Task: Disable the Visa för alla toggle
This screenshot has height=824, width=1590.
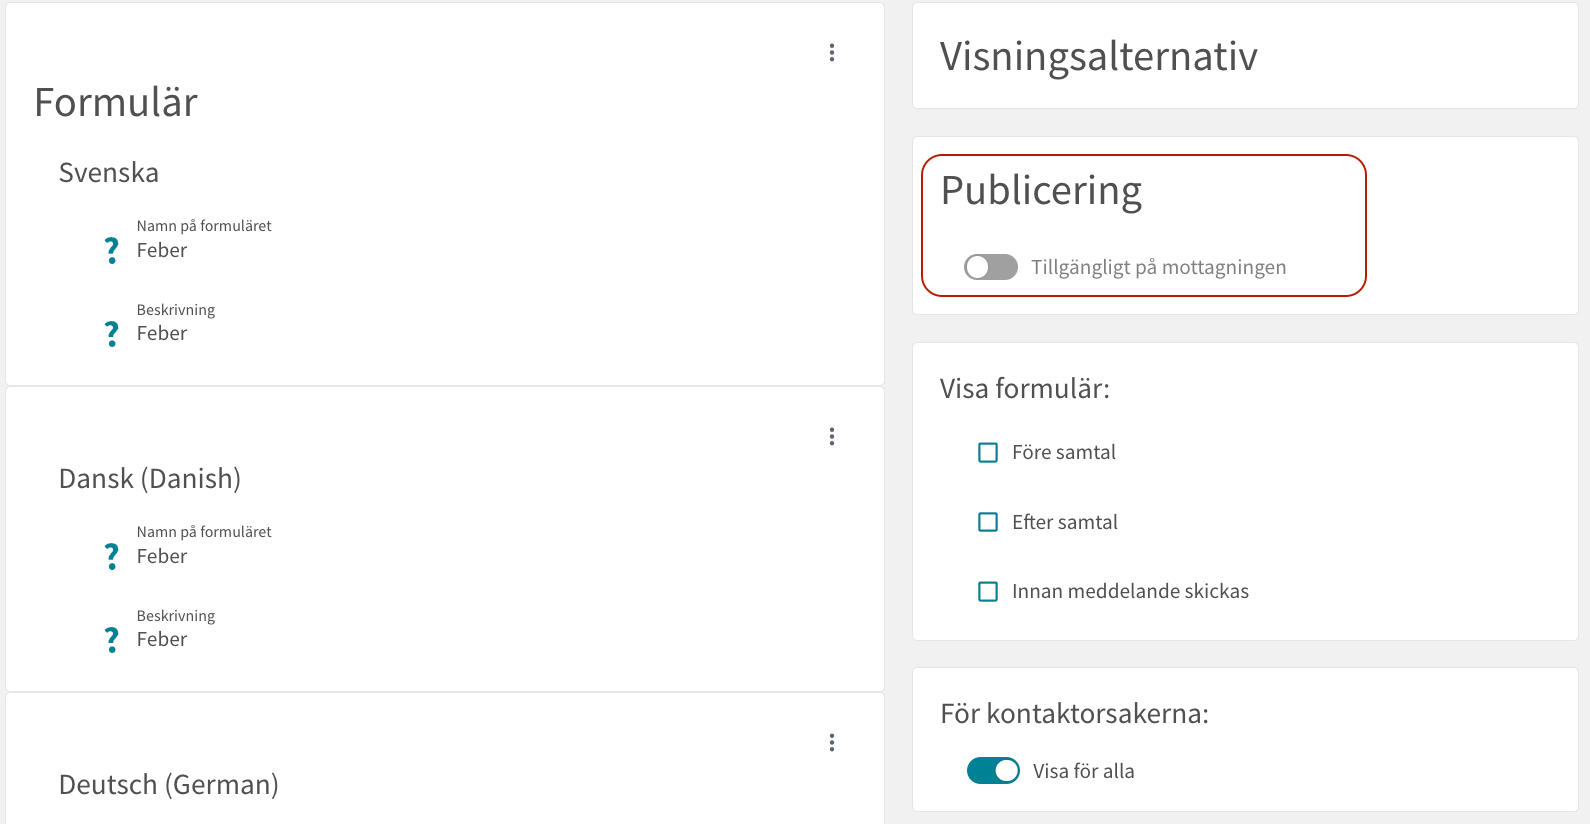Action: coord(993,771)
